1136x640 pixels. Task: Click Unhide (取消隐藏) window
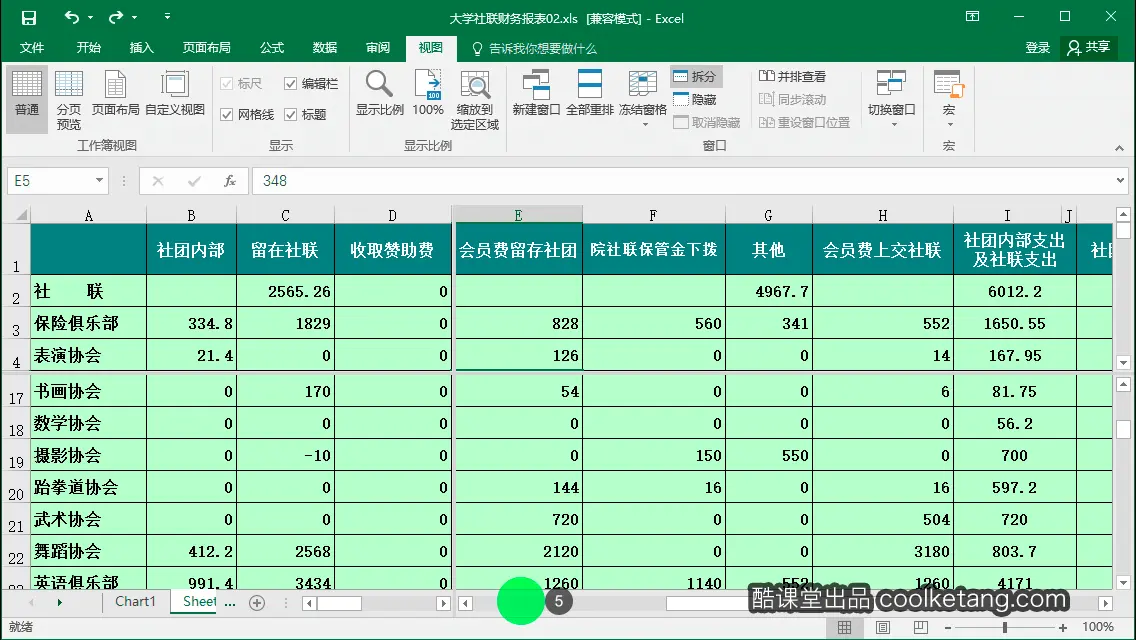click(x=707, y=122)
